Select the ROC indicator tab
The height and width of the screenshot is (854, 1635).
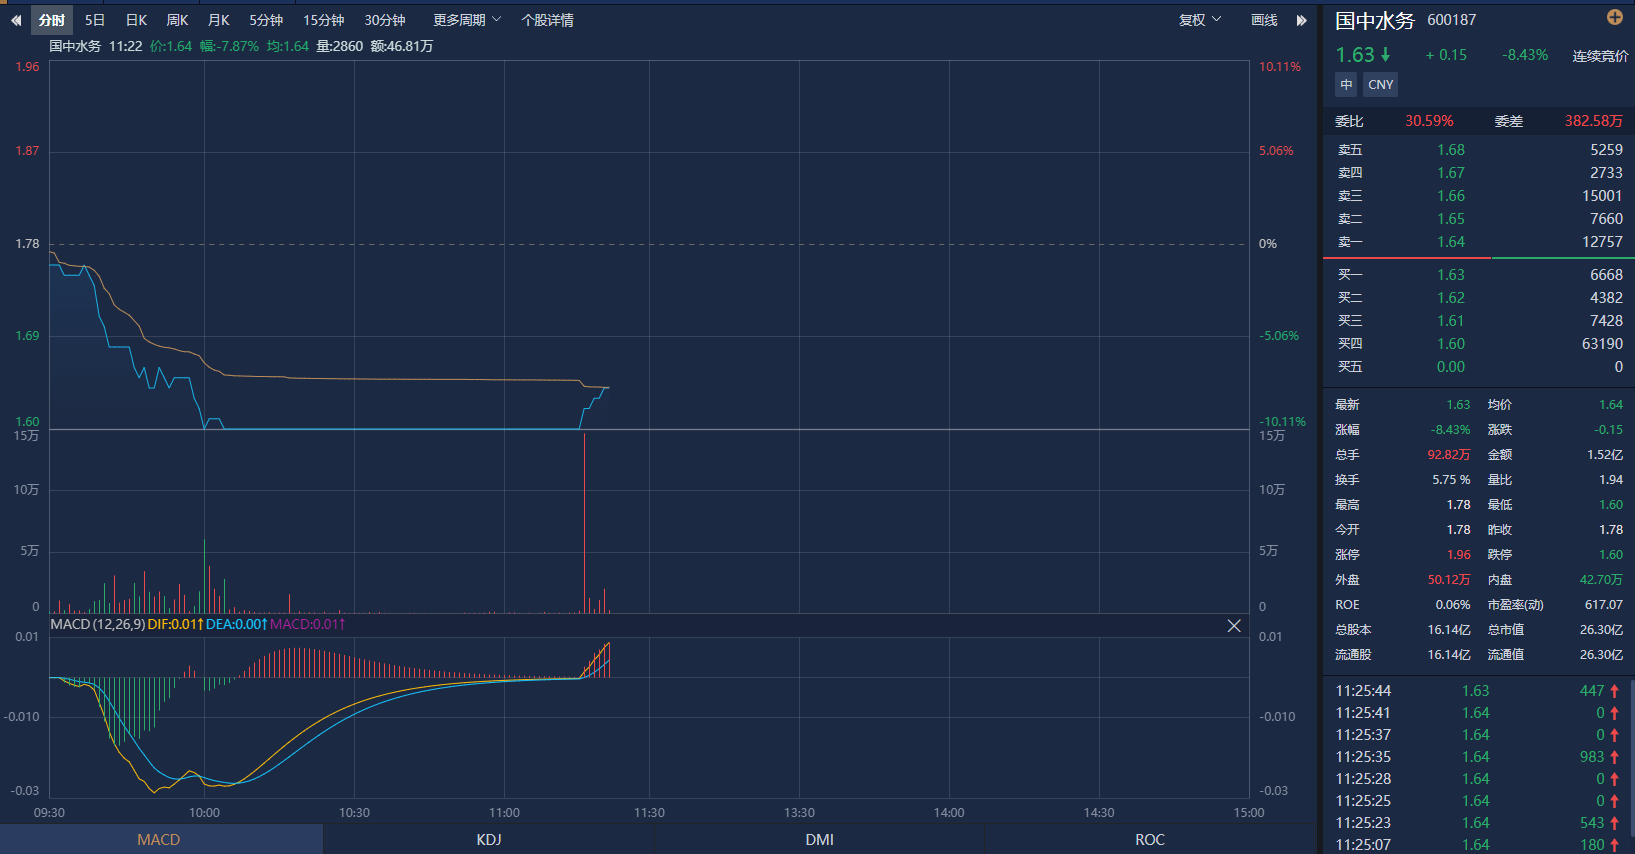pos(1150,839)
